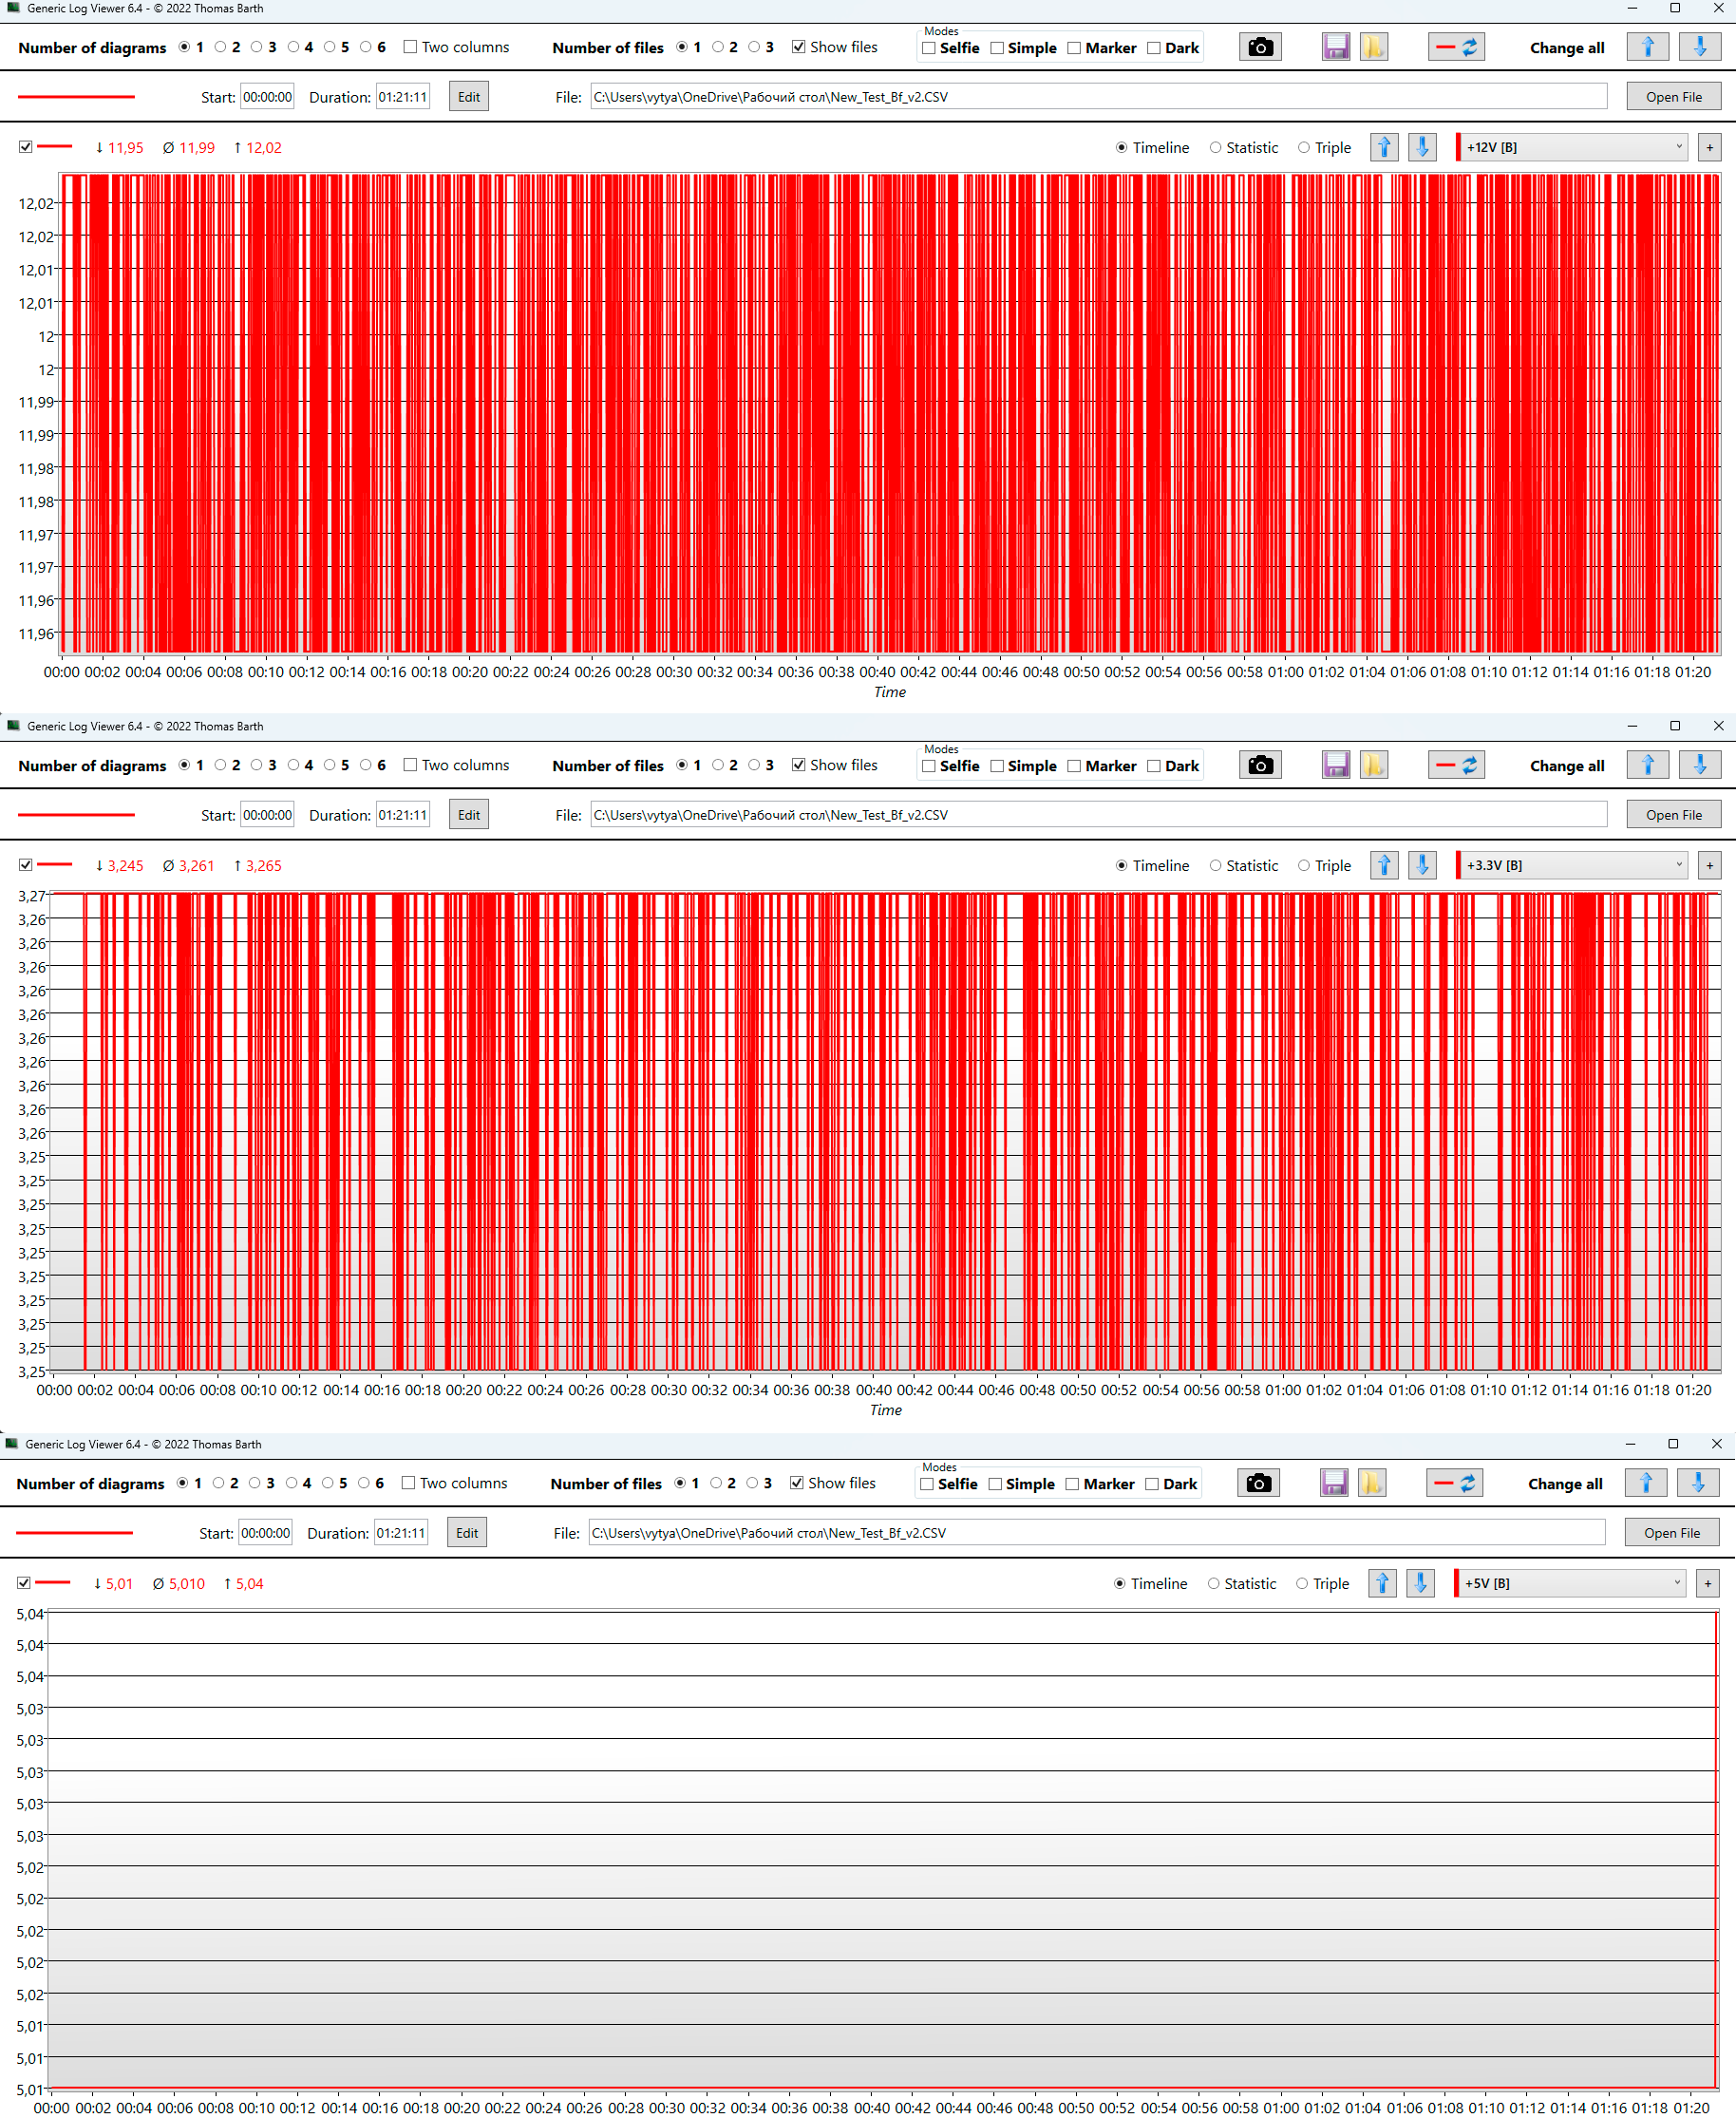This screenshot has height=2118, width=1736.
Task: Click the folder icon in the +3.3V window
Action: point(1374,765)
